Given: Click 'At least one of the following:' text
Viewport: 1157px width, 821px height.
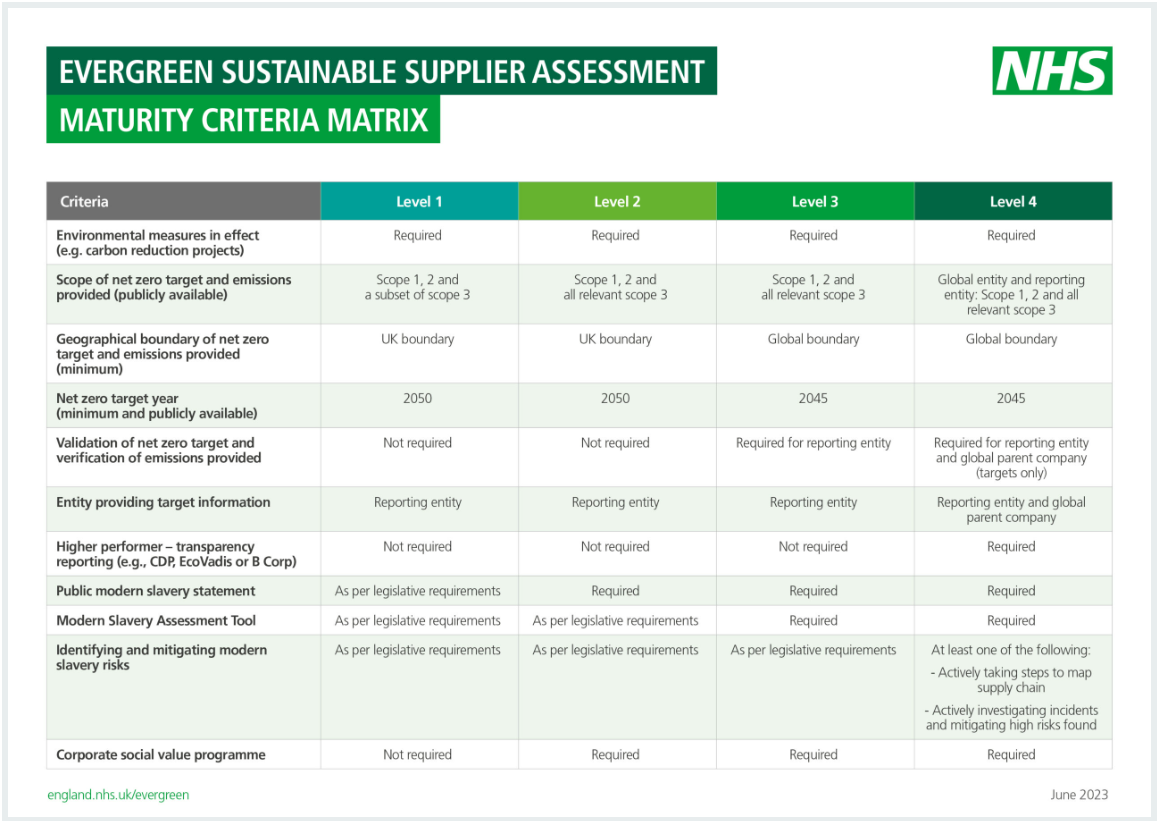Looking at the screenshot, I should [x=1011, y=650].
